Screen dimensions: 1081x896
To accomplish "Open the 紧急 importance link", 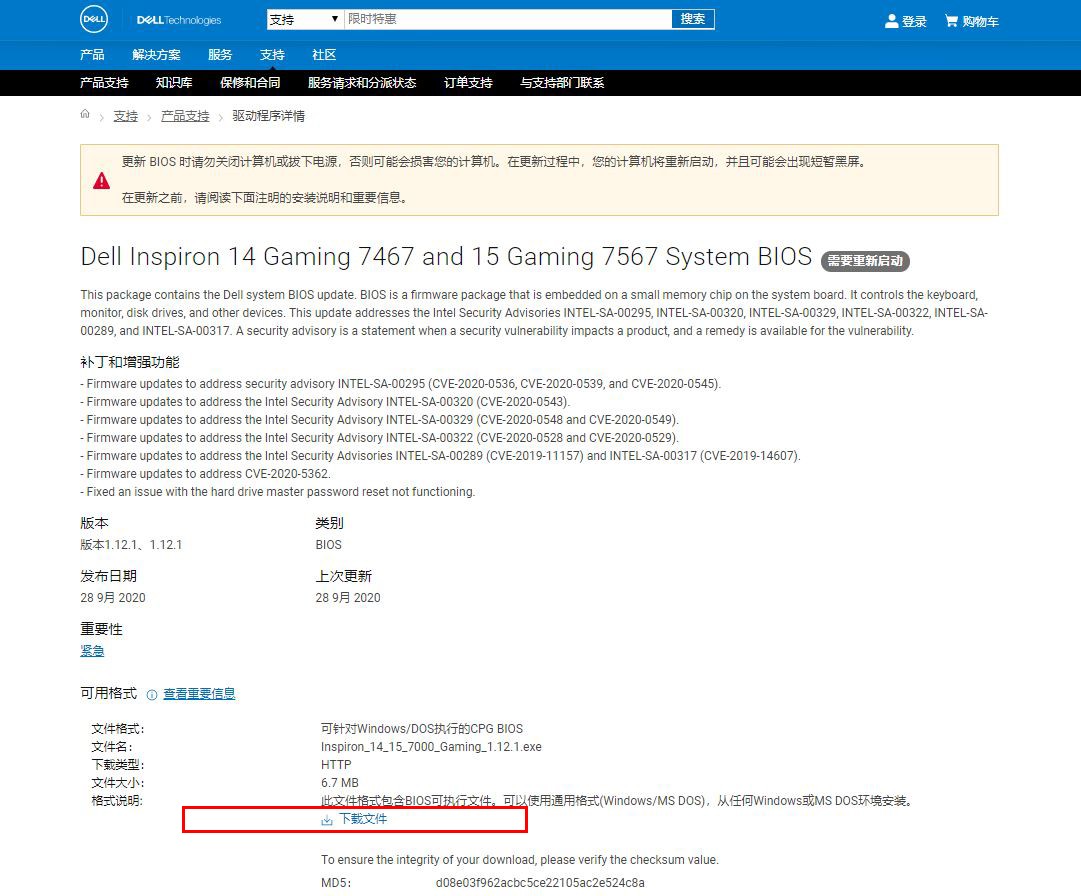I will (92, 651).
